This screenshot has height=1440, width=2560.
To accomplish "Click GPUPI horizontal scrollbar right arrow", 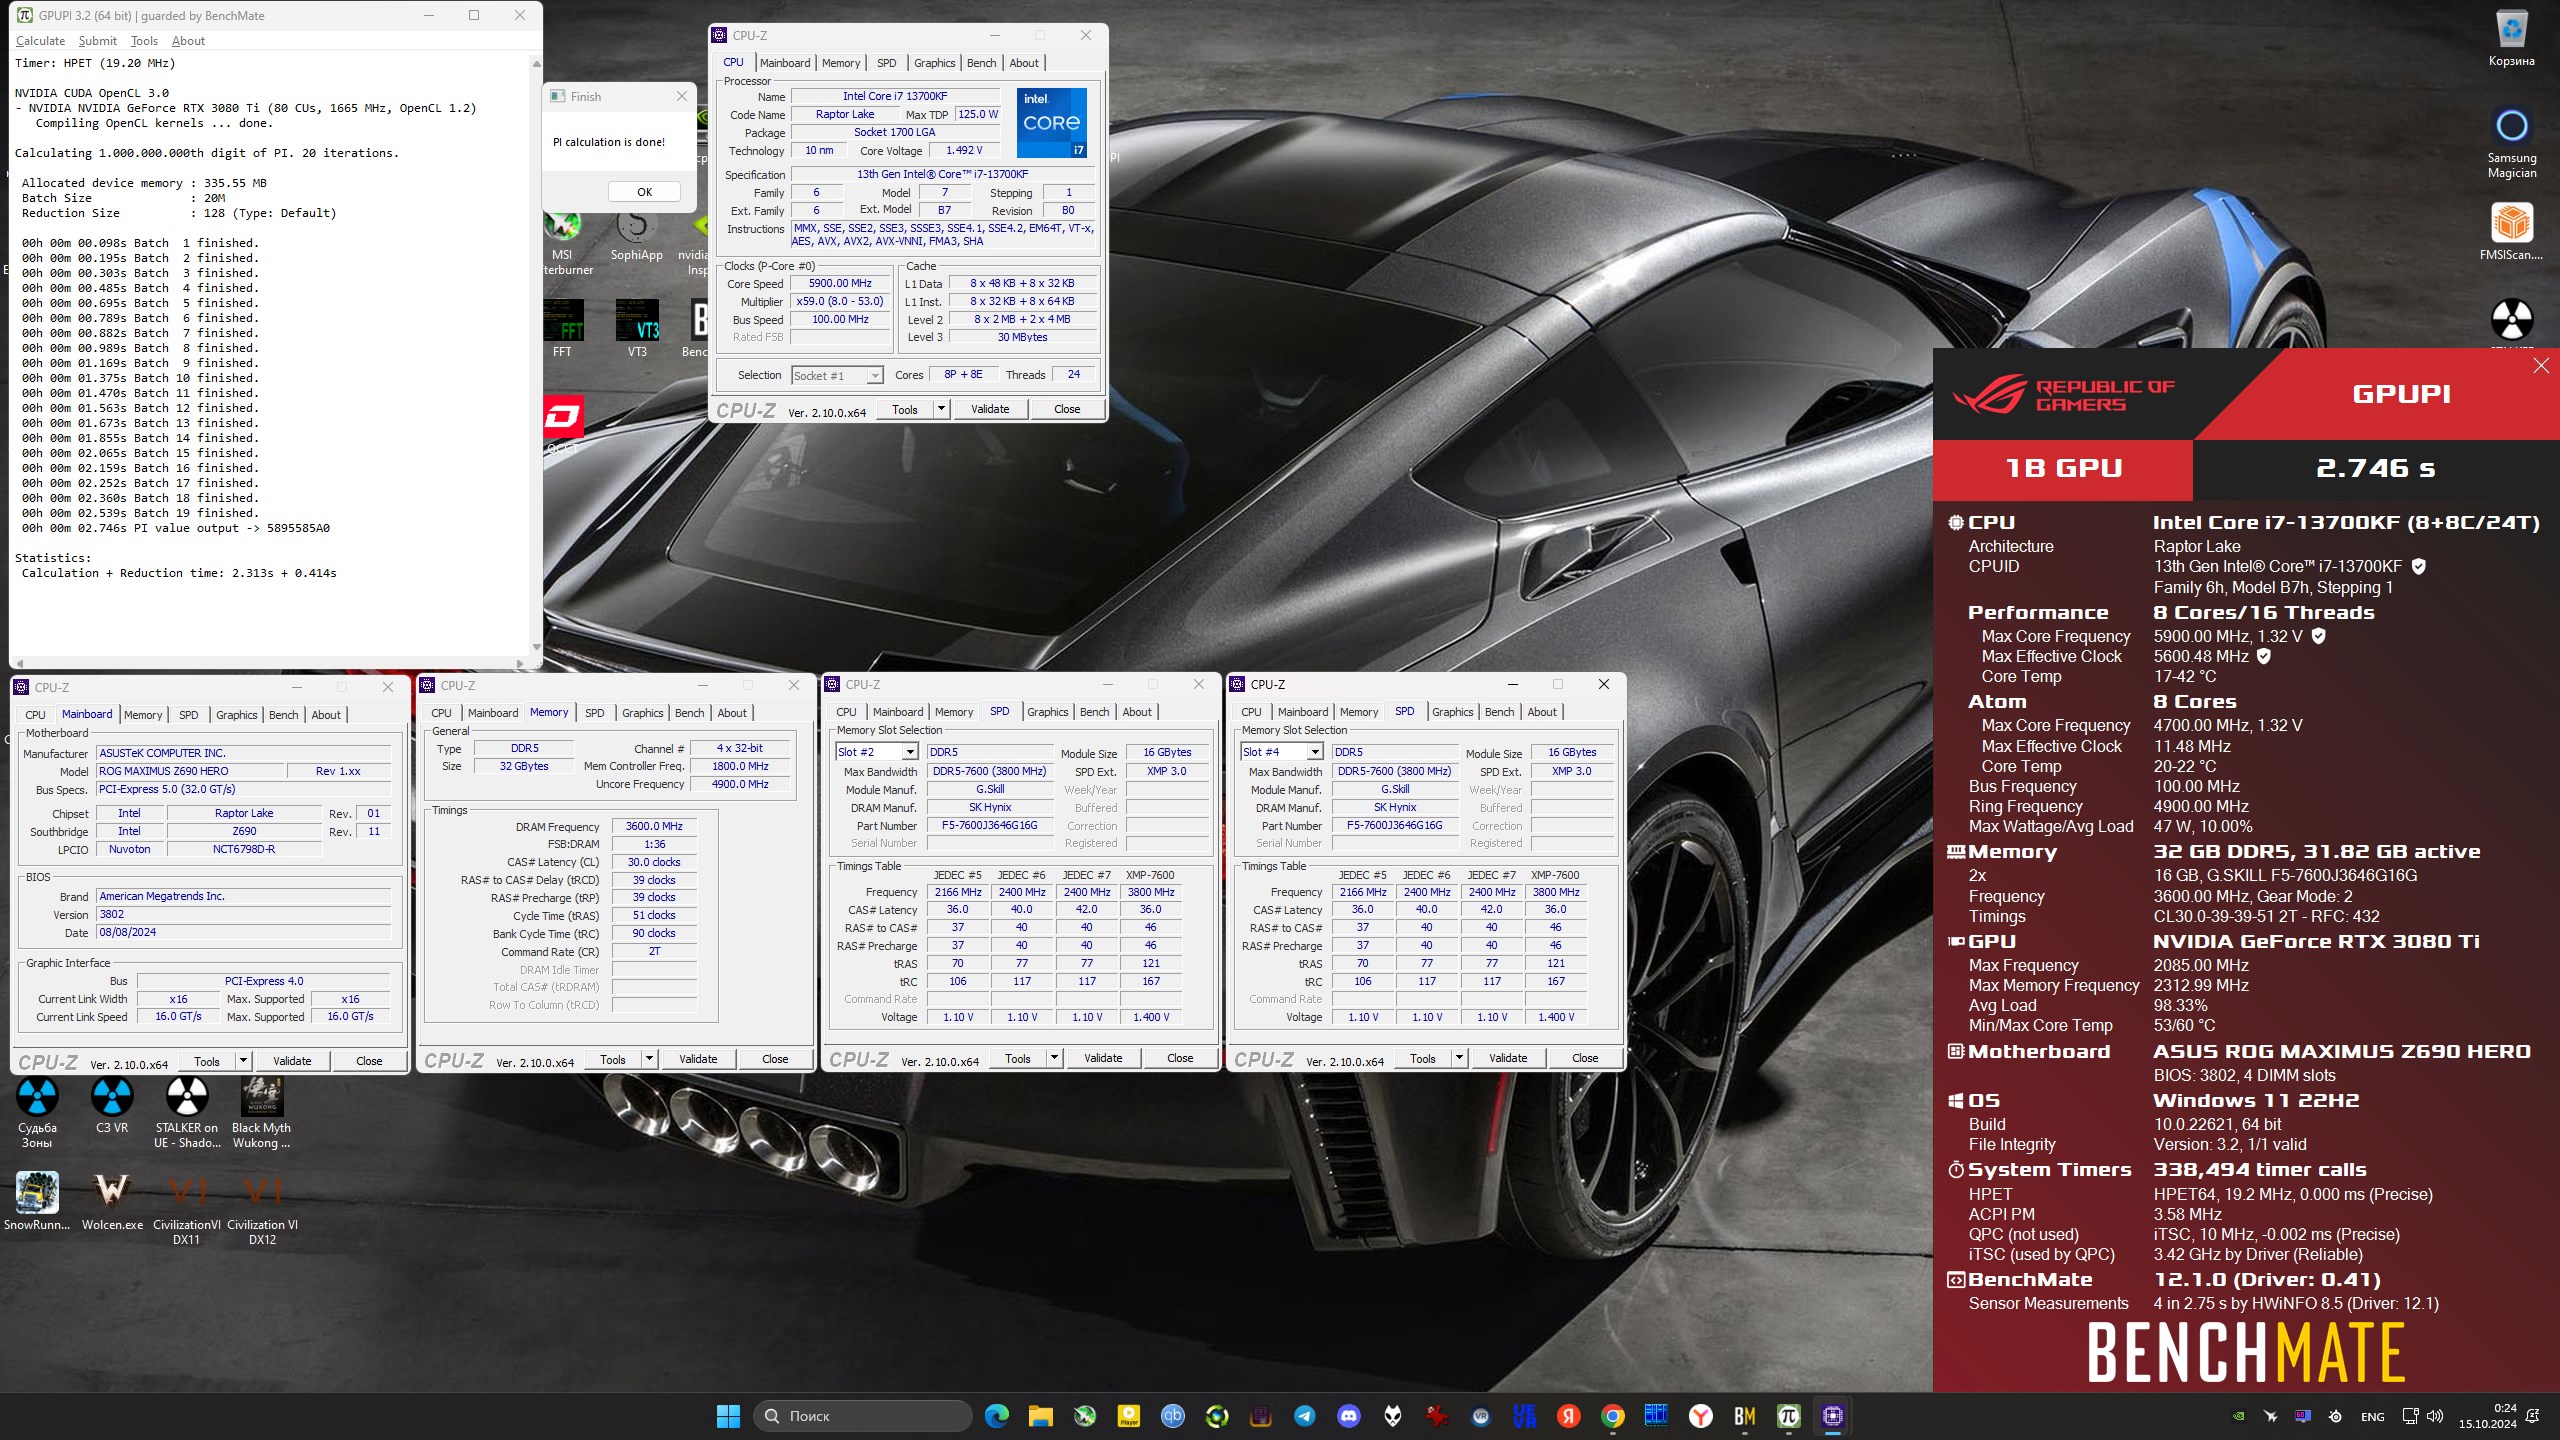I will (520, 663).
